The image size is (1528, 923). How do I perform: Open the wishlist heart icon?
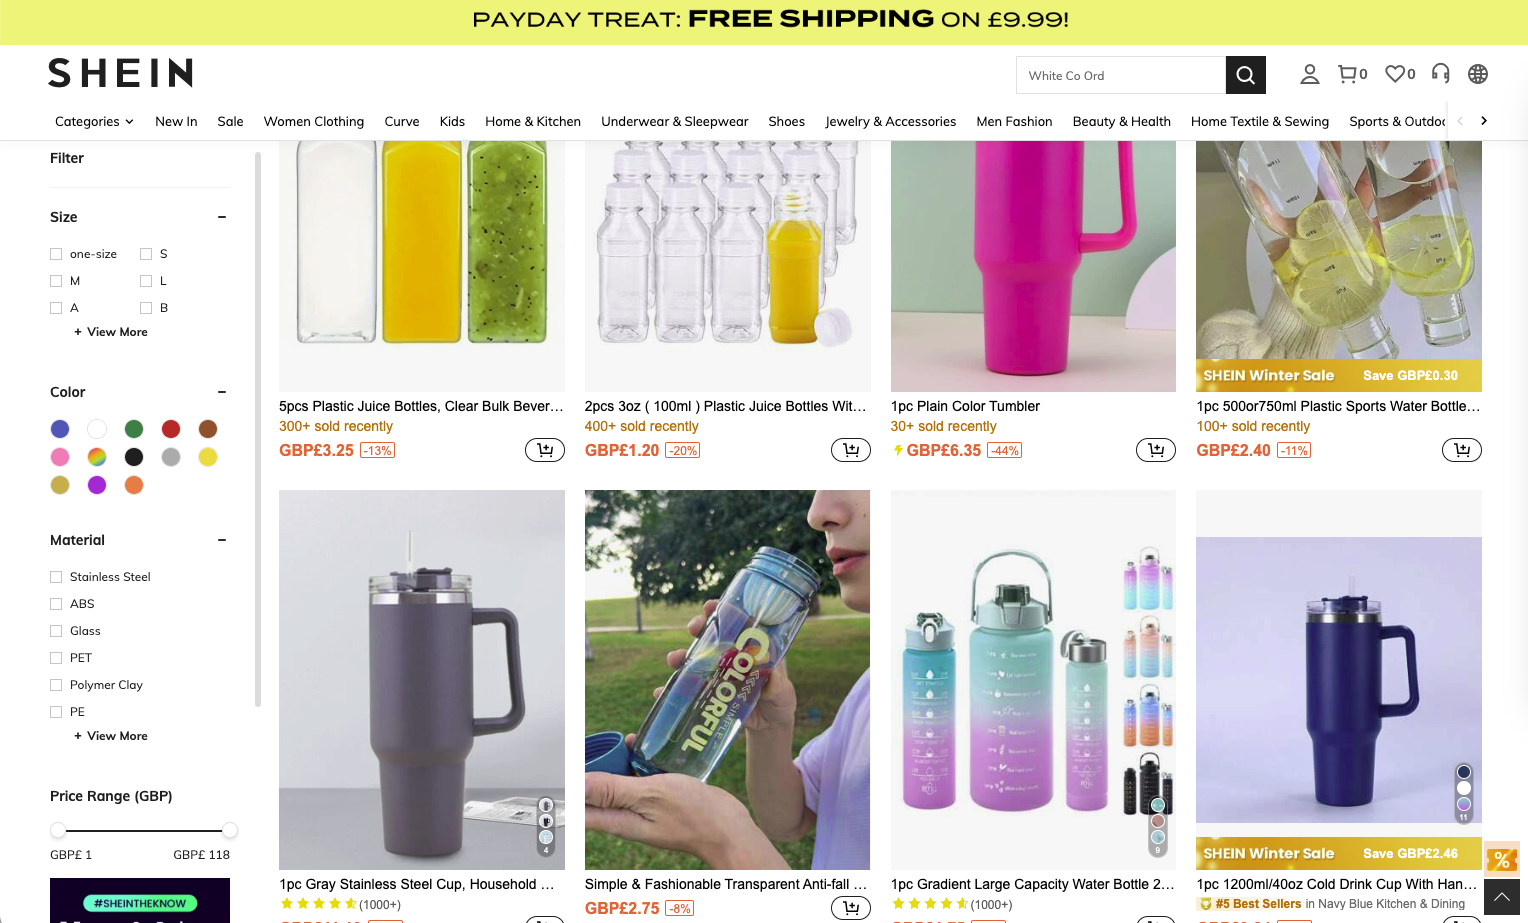(1400, 74)
